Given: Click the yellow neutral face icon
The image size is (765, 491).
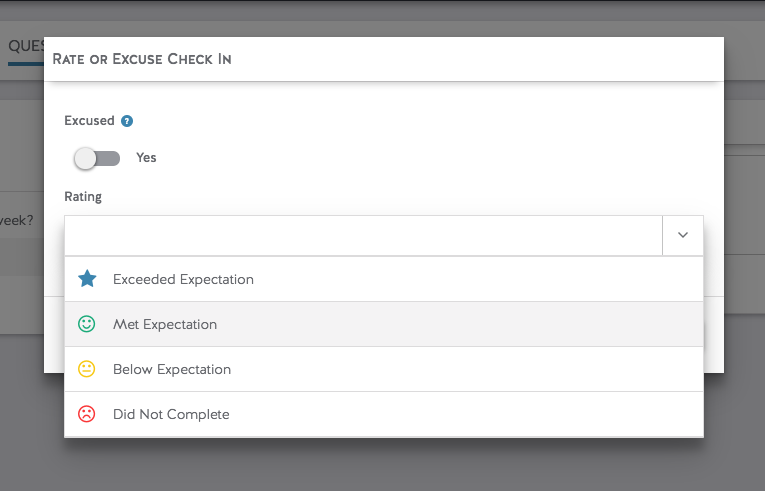Looking at the screenshot, I should [87, 369].
